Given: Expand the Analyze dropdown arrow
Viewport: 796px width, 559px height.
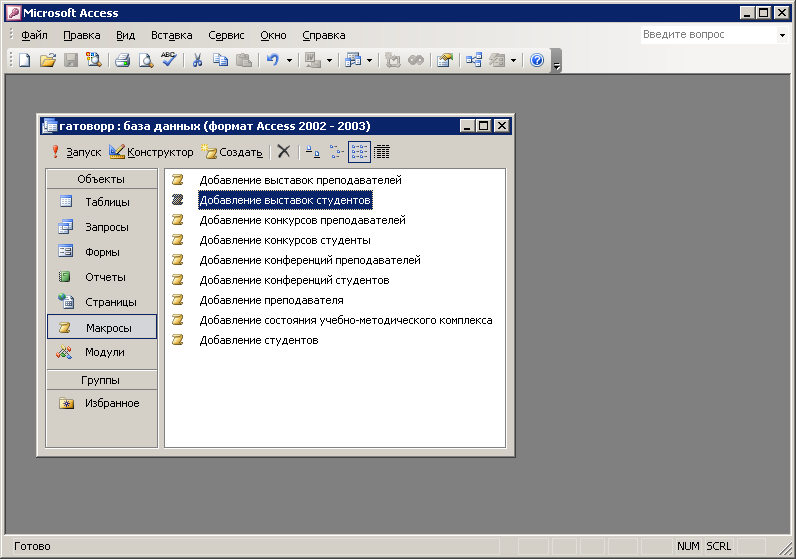Looking at the screenshot, I should pyautogui.click(x=369, y=60).
